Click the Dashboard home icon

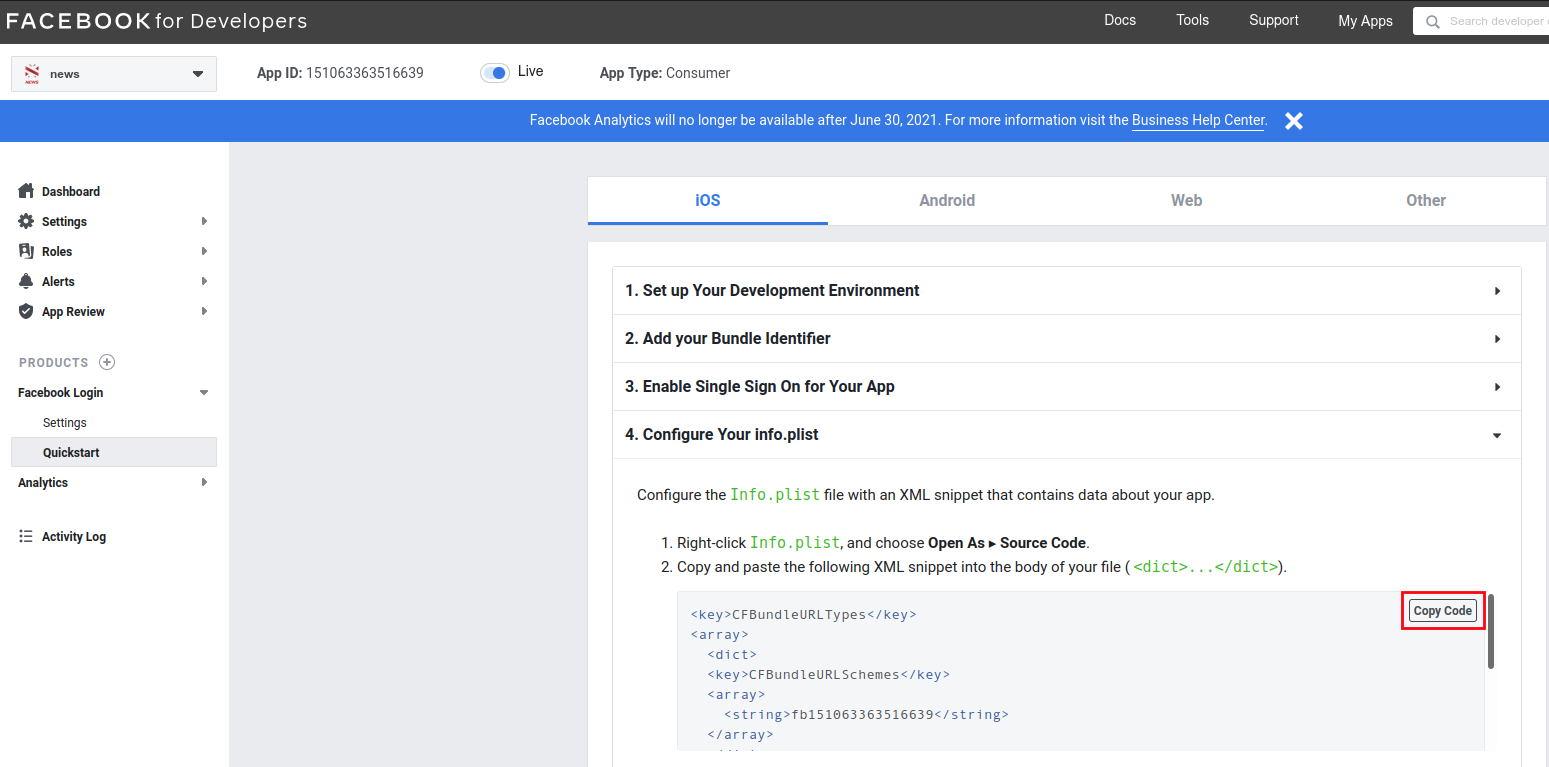(25, 191)
